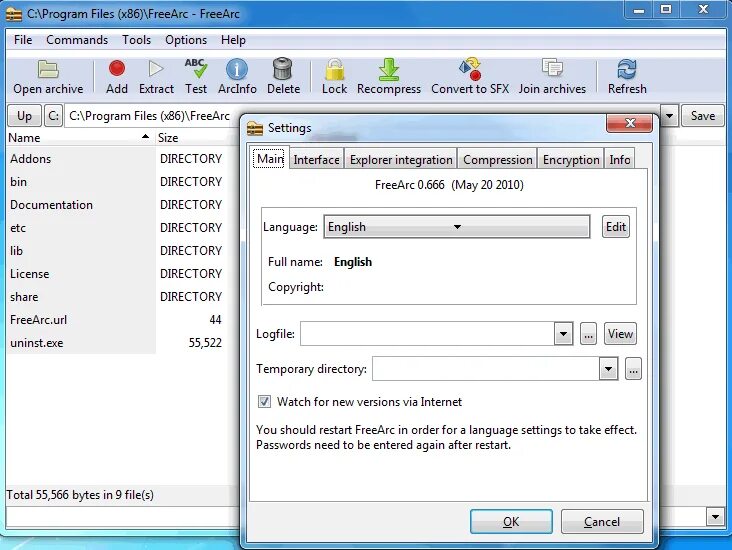
Task: Click the Save button next to the path
Action: [x=703, y=116]
